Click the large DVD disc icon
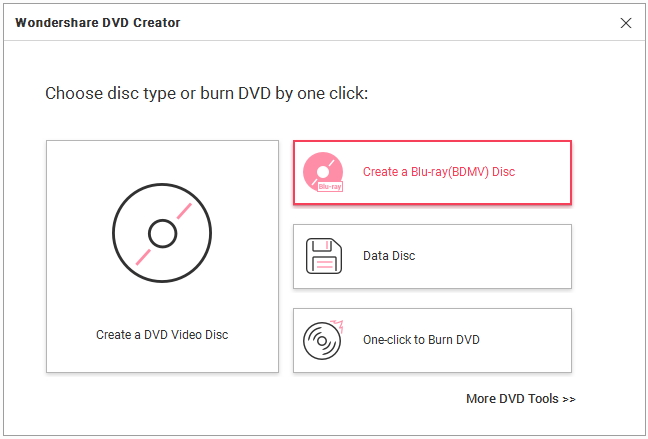 pyautogui.click(x=162, y=234)
